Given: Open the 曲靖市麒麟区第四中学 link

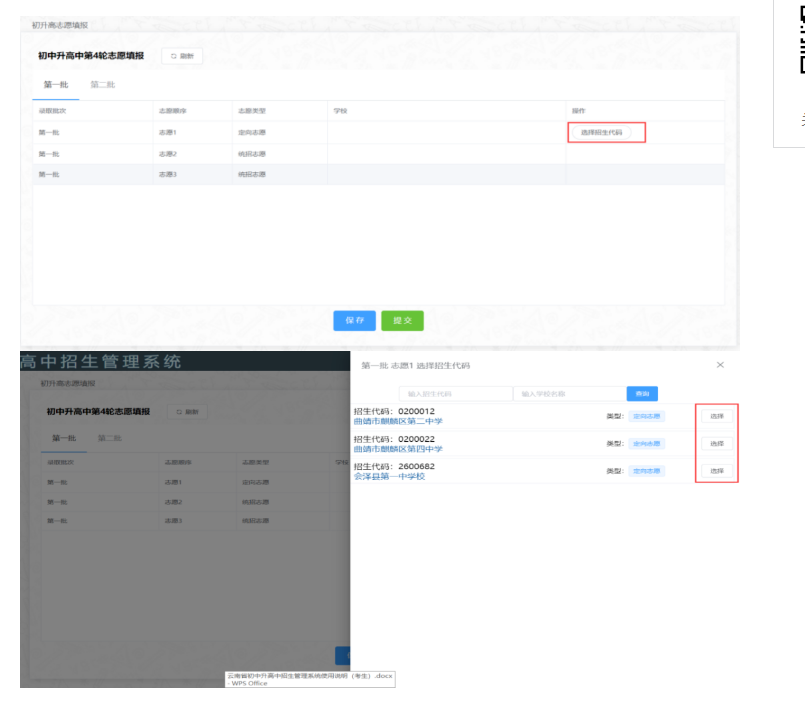Looking at the screenshot, I should click(x=398, y=449).
